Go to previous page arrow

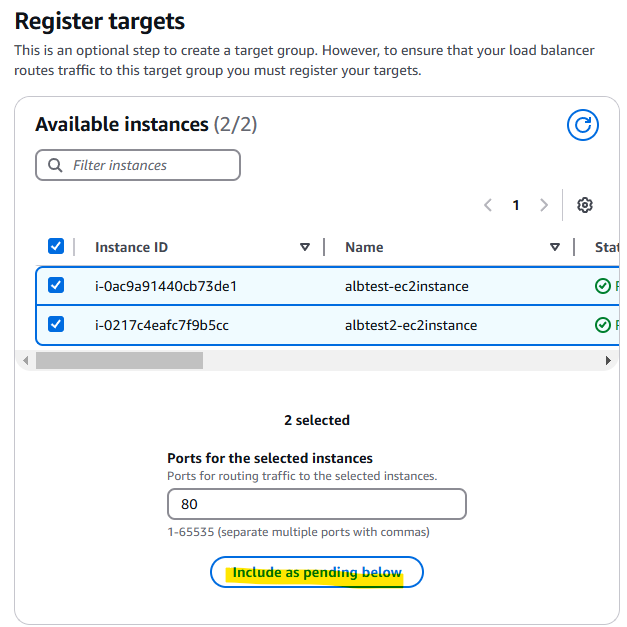pos(487,205)
